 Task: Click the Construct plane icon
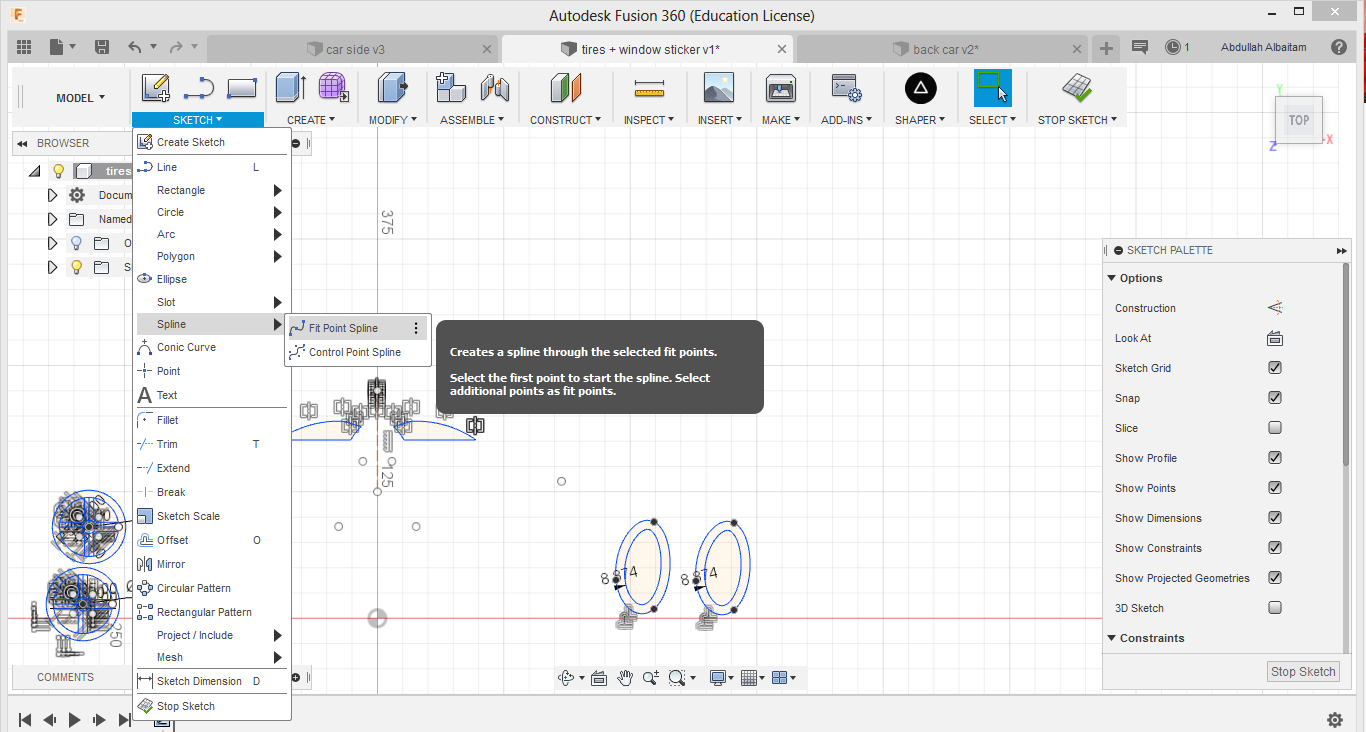coord(566,88)
